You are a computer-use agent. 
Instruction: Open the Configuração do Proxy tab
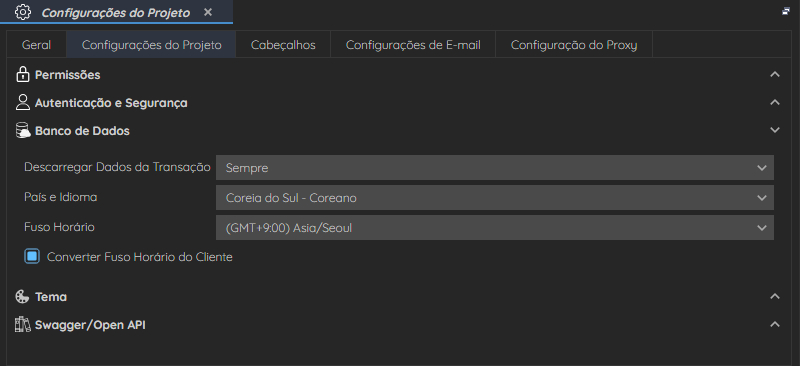[574, 45]
